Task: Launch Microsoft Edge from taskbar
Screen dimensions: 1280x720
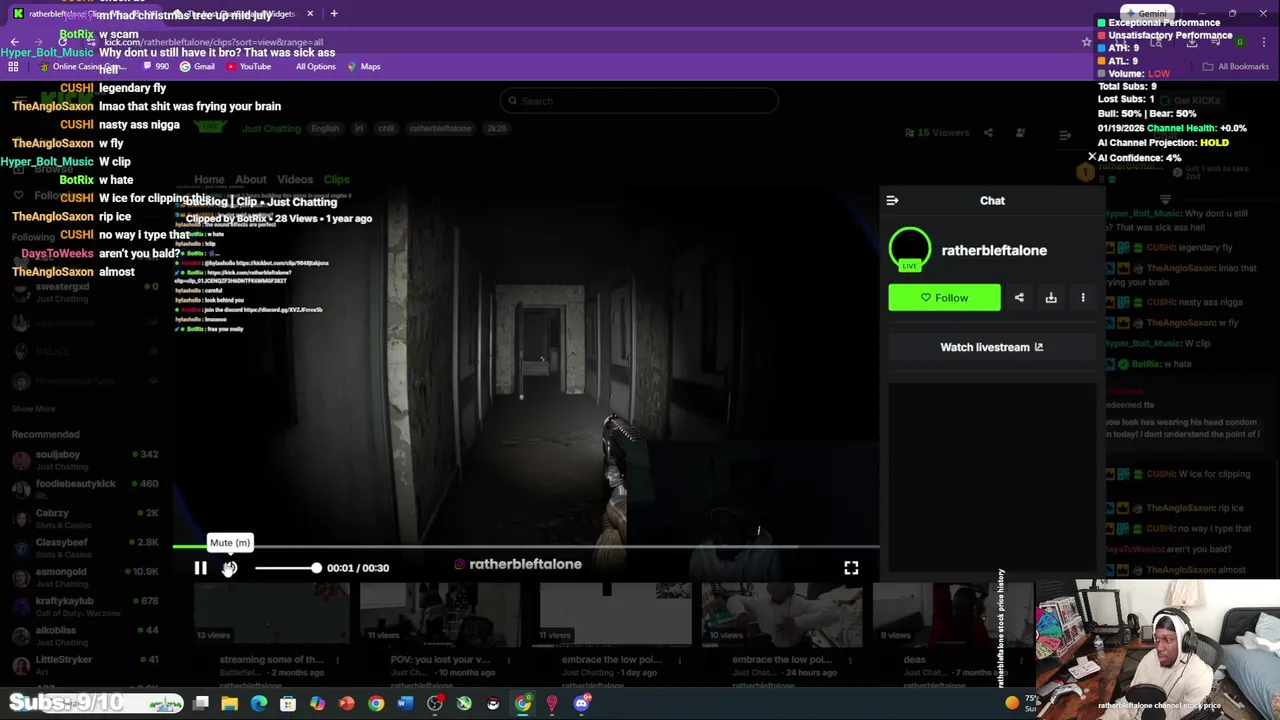Action: click(x=259, y=704)
